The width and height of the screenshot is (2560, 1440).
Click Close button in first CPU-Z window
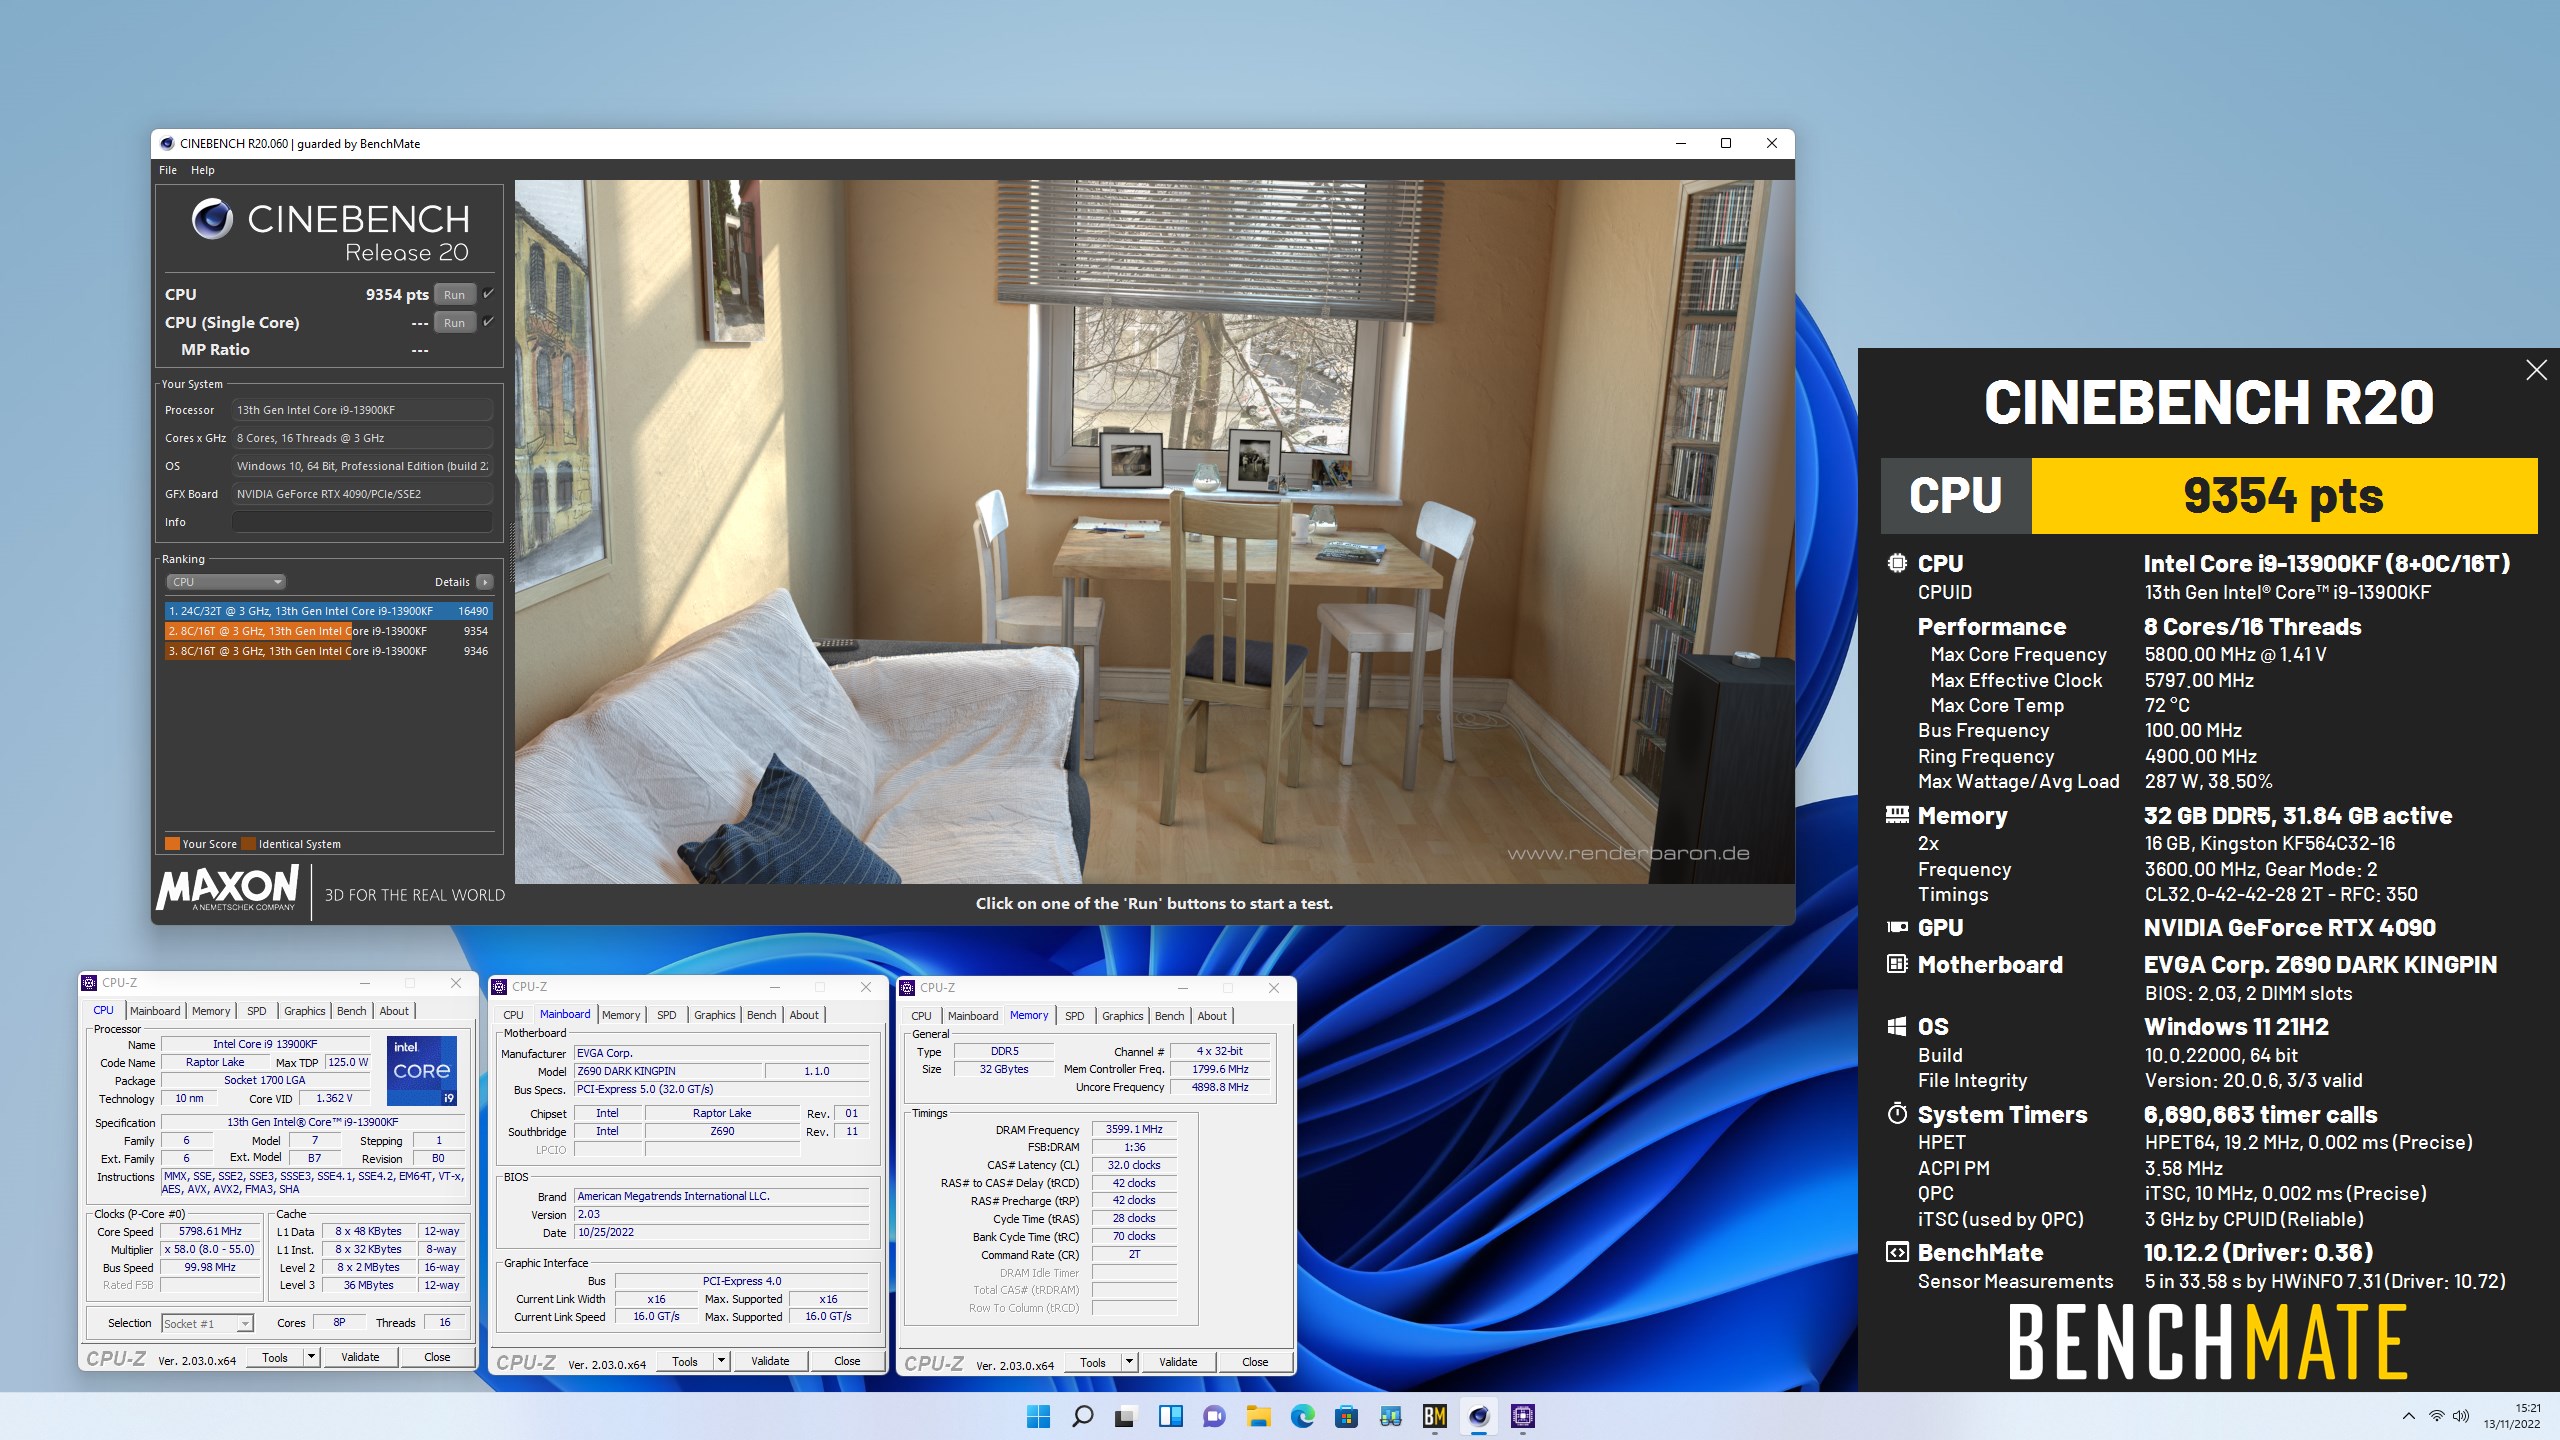[x=437, y=1357]
